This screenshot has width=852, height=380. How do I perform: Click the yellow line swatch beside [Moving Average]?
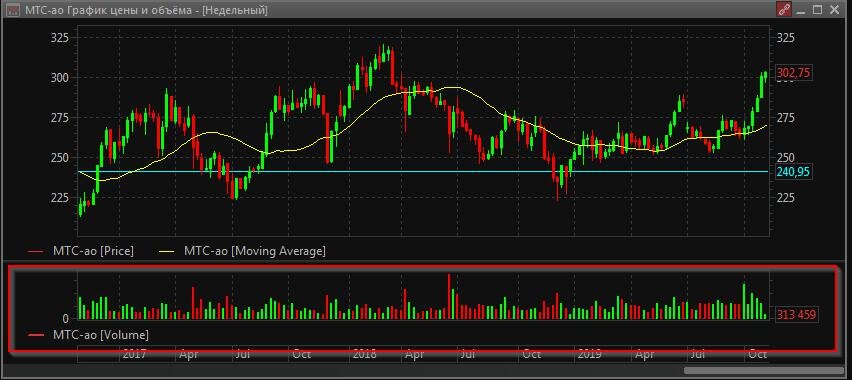(x=166, y=251)
